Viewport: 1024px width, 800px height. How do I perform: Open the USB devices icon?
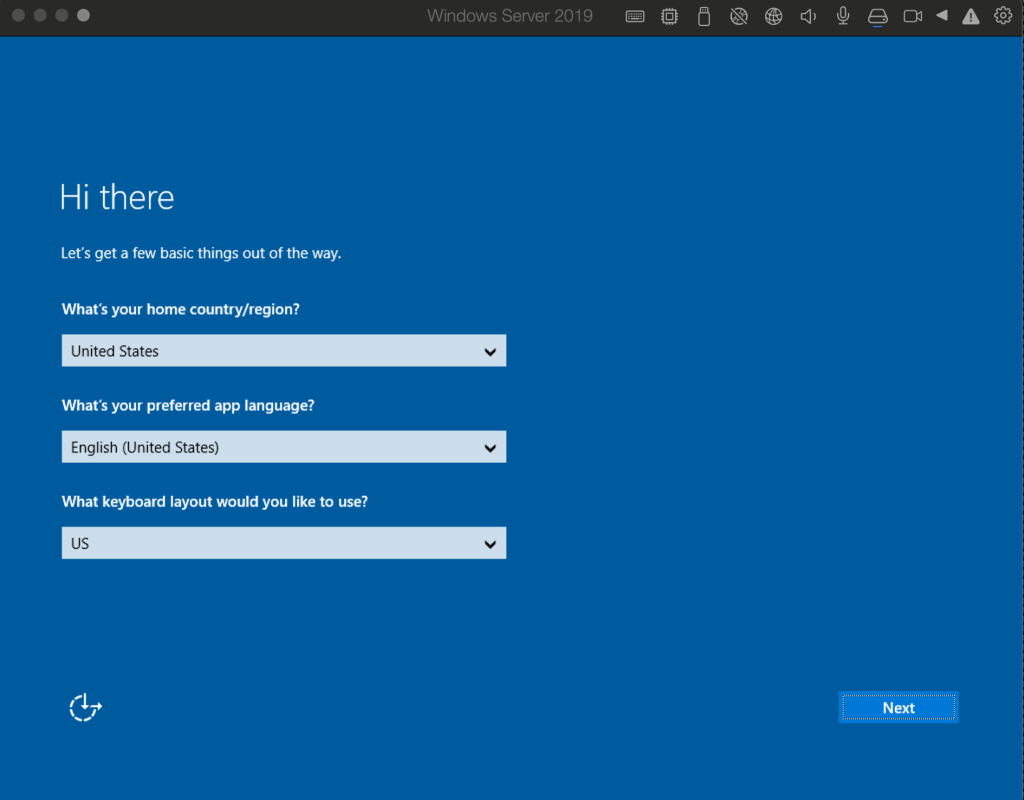click(704, 16)
